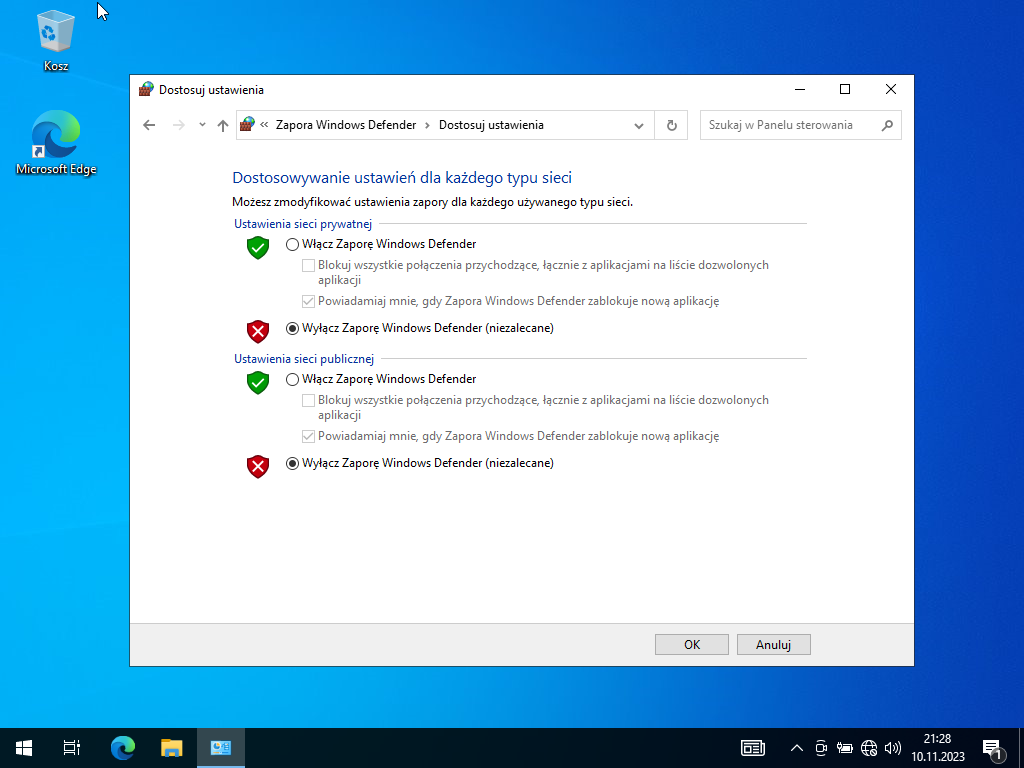Open the volume speaker tray icon

pyautogui.click(x=892, y=748)
